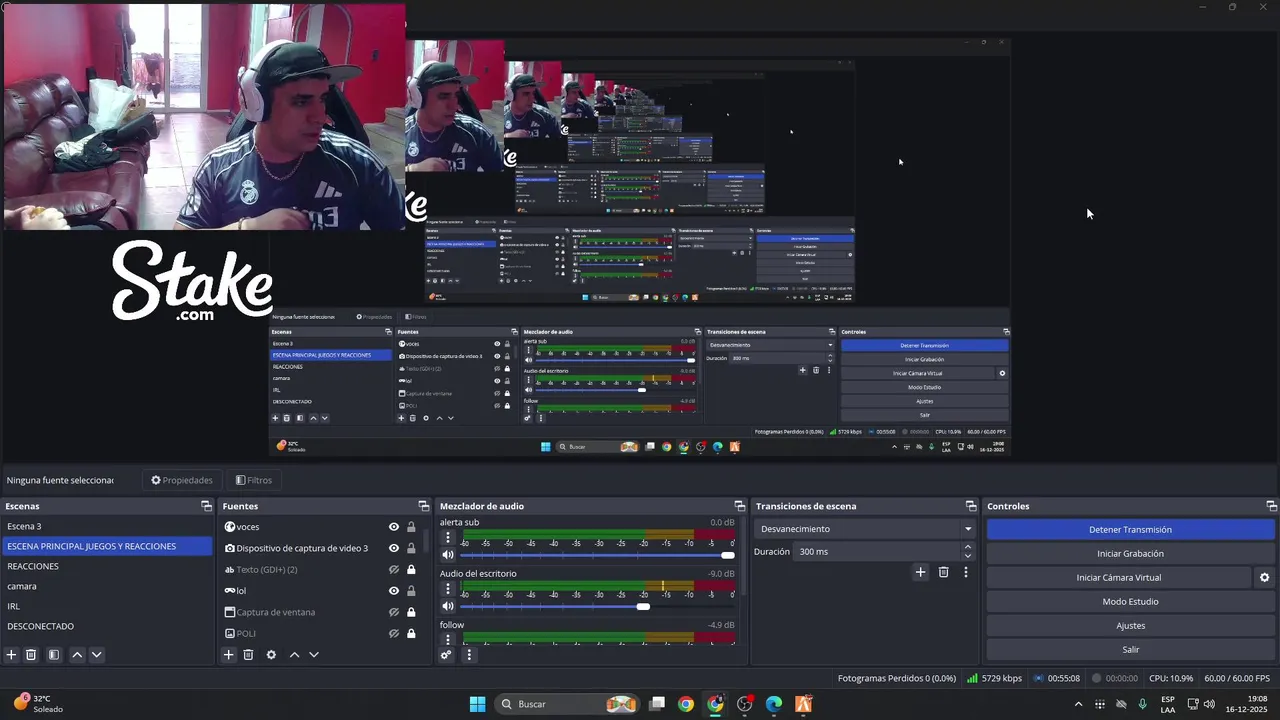Mute the Audio del escritorio channel
1280x720 pixels.
coord(448,606)
